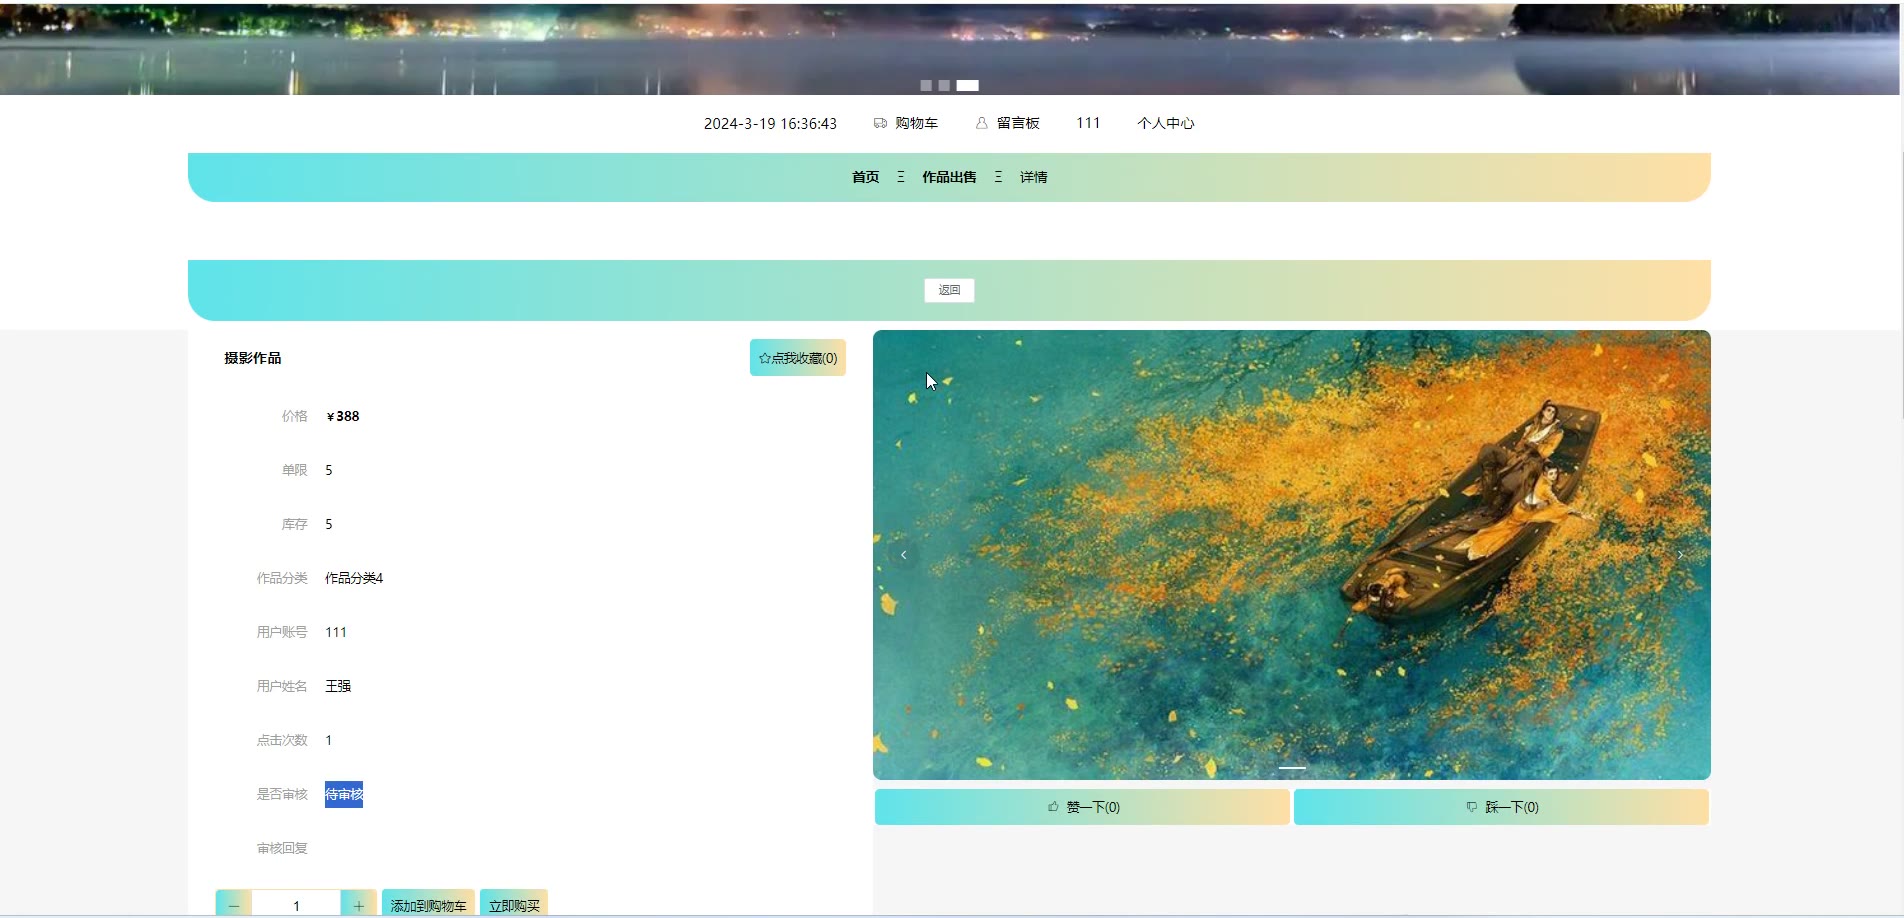Screen dimensions: 1904x918
Task: Click the 待审核 status text
Action: click(344, 794)
